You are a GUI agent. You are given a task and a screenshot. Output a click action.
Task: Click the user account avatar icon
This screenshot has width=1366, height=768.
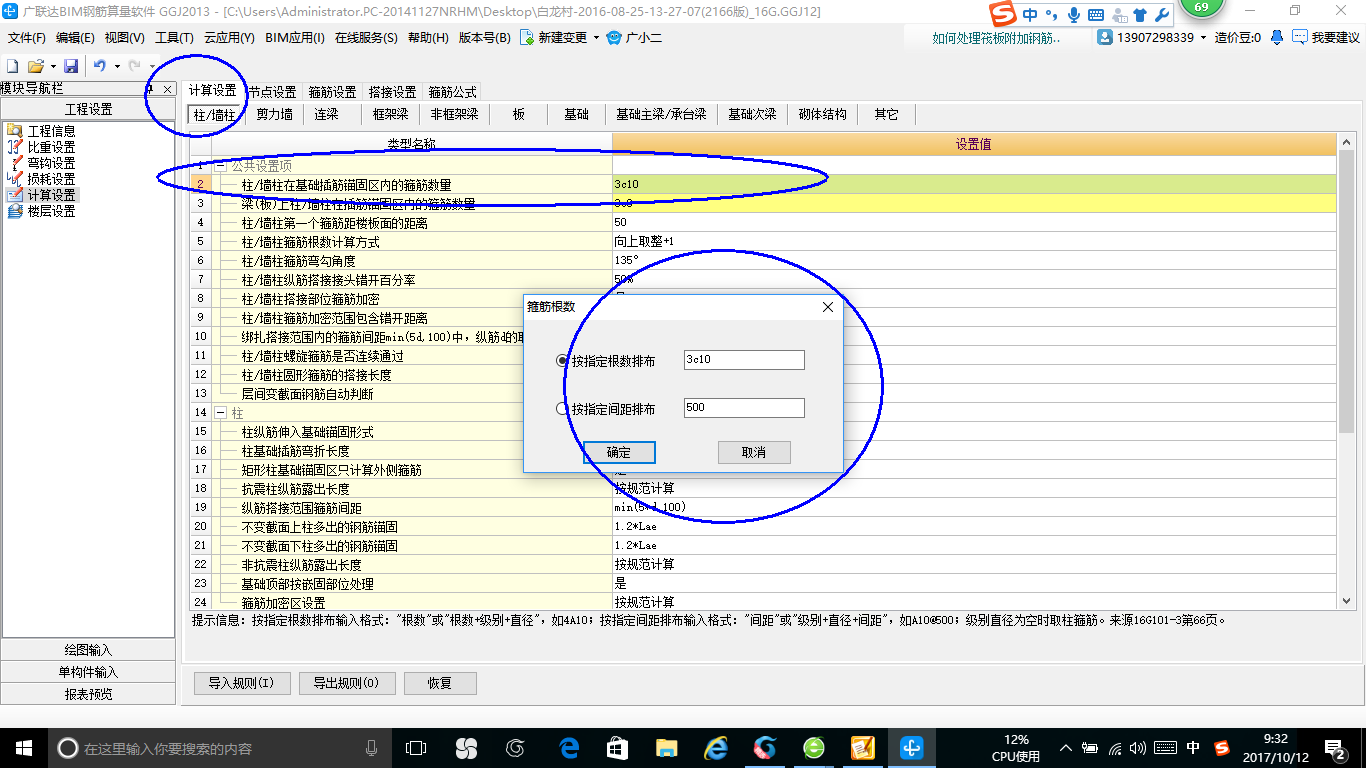click(1105, 37)
